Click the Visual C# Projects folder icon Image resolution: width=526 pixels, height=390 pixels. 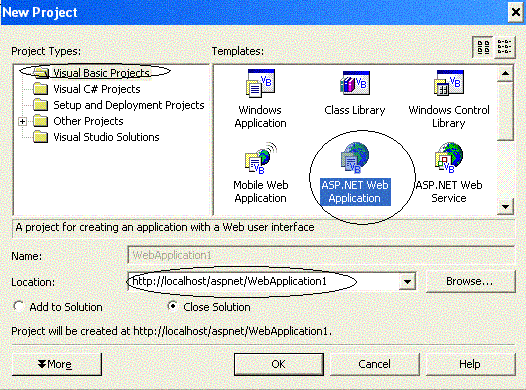point(41,89)
